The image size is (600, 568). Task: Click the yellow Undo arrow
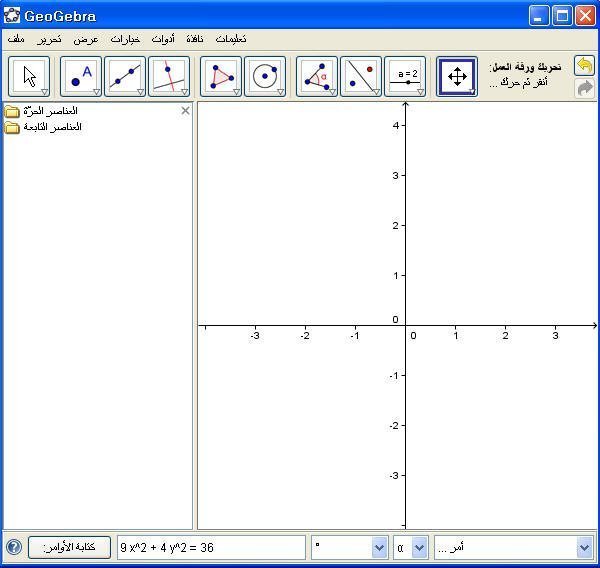pos(584,65)
